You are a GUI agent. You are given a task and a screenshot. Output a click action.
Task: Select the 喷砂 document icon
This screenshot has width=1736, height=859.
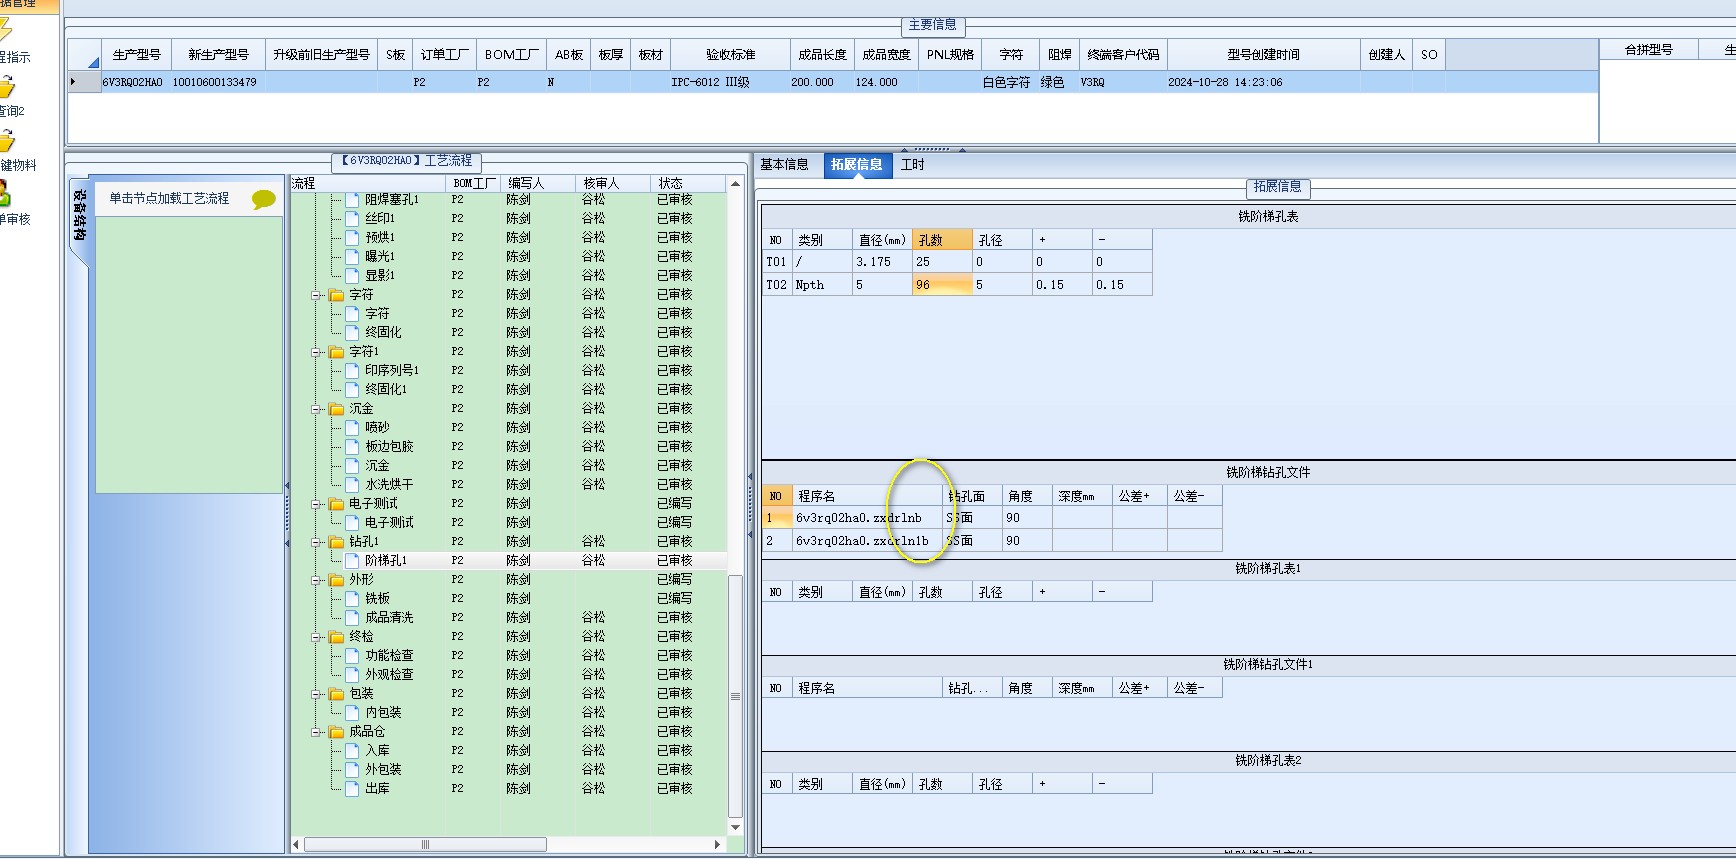pyautogui.click(x=352, y=427)
